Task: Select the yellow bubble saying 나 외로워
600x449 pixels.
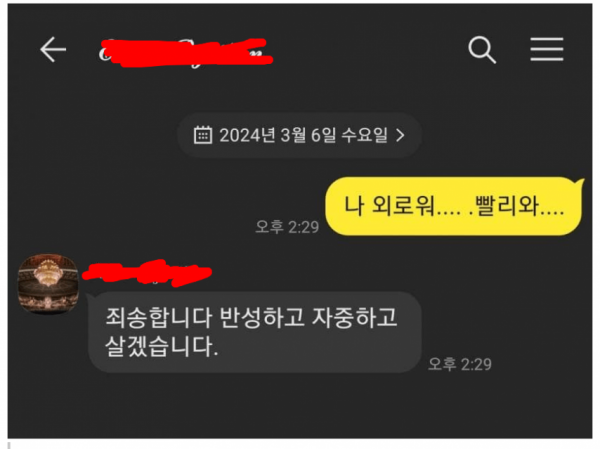Action: coord(454,206)
